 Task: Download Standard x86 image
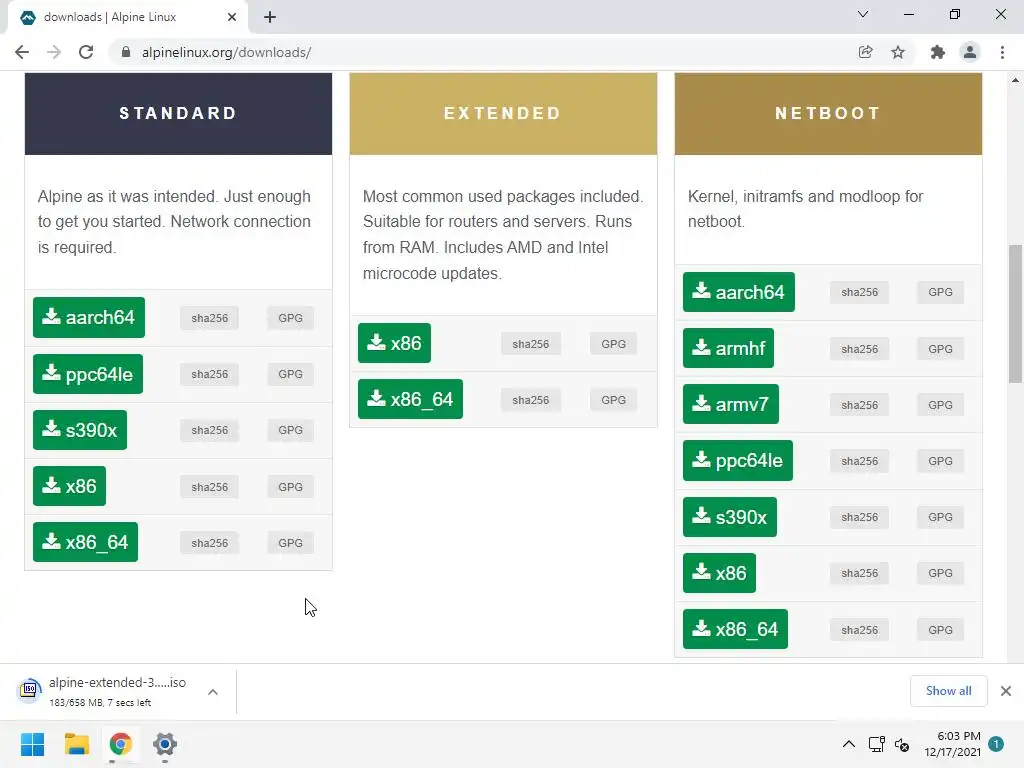click(69, 486)
